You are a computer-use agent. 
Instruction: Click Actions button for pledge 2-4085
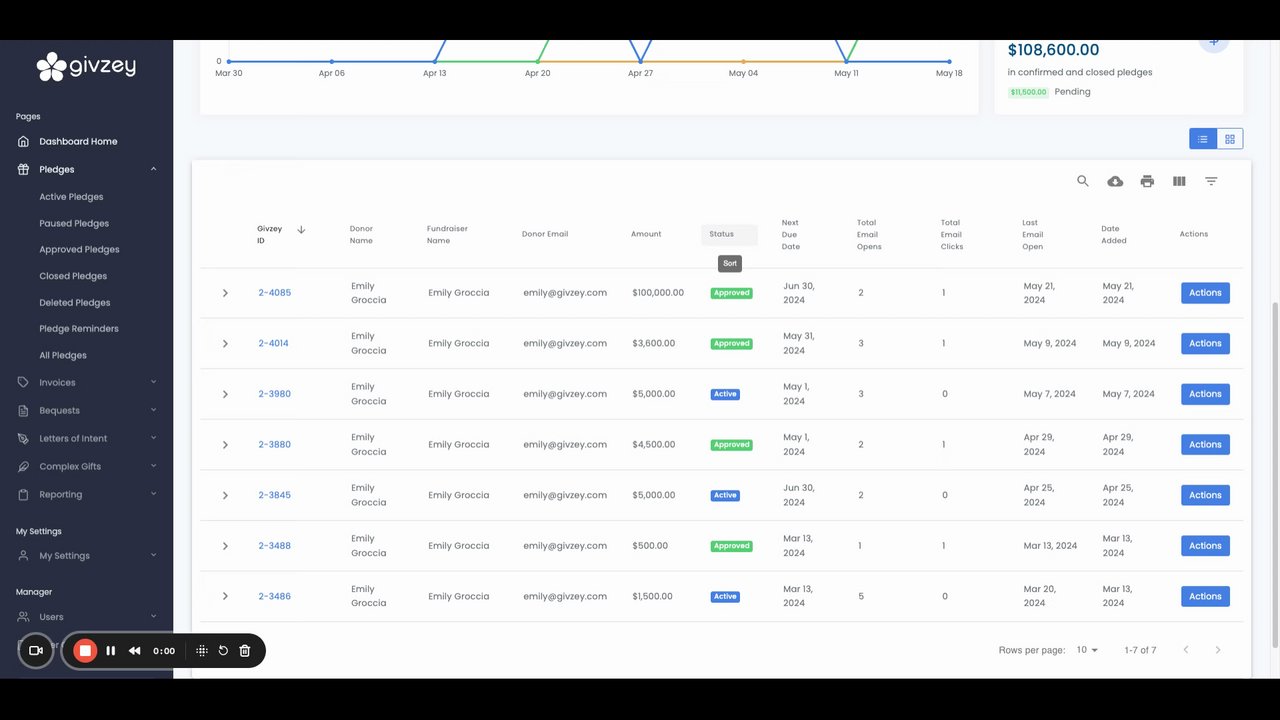tap(1205, 293)
